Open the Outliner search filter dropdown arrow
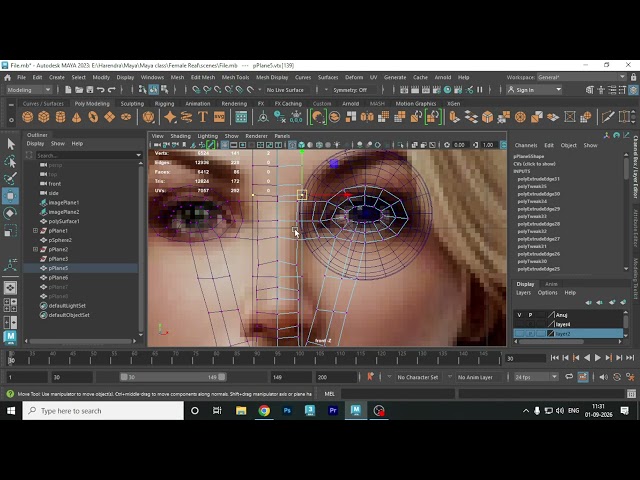Viewport: 640px width, 480px height. point(138,155)
